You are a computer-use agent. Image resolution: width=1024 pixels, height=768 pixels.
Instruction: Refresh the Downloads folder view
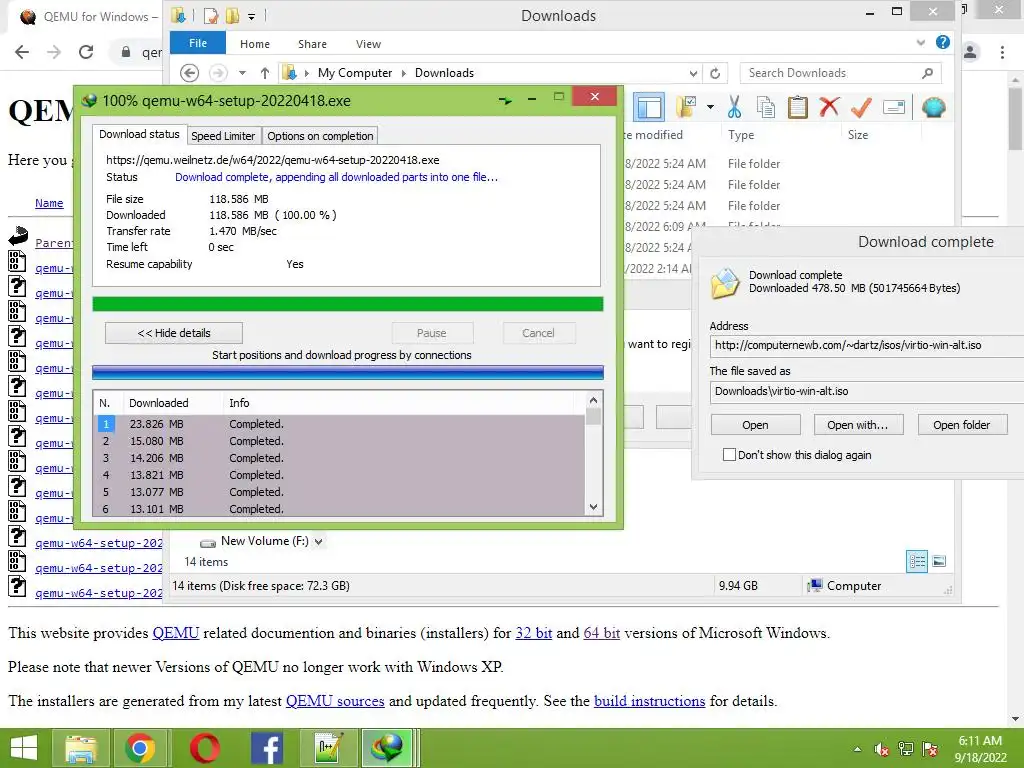pos(715,73)
